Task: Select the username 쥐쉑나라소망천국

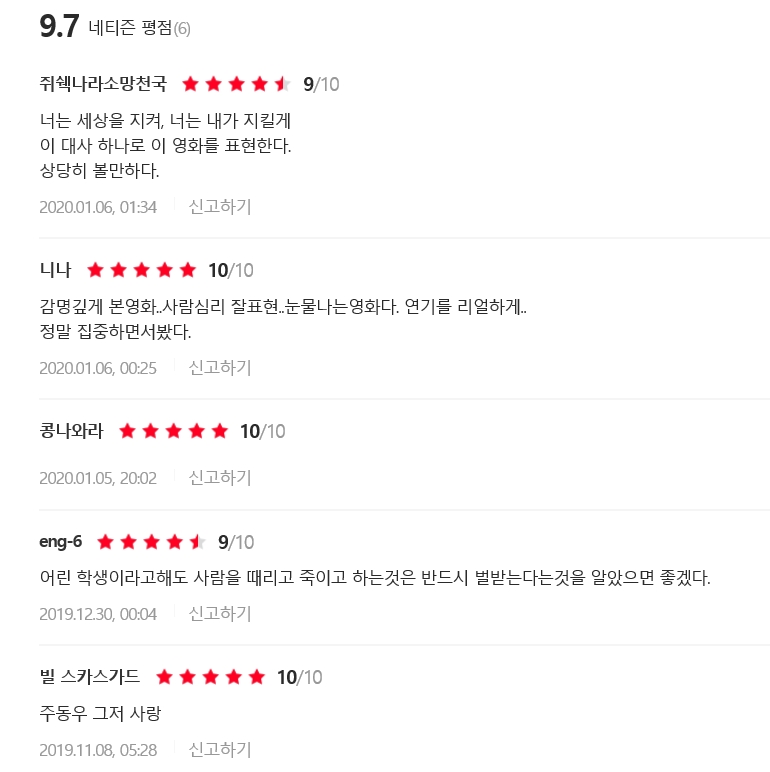Action: (x=103, y=84)
